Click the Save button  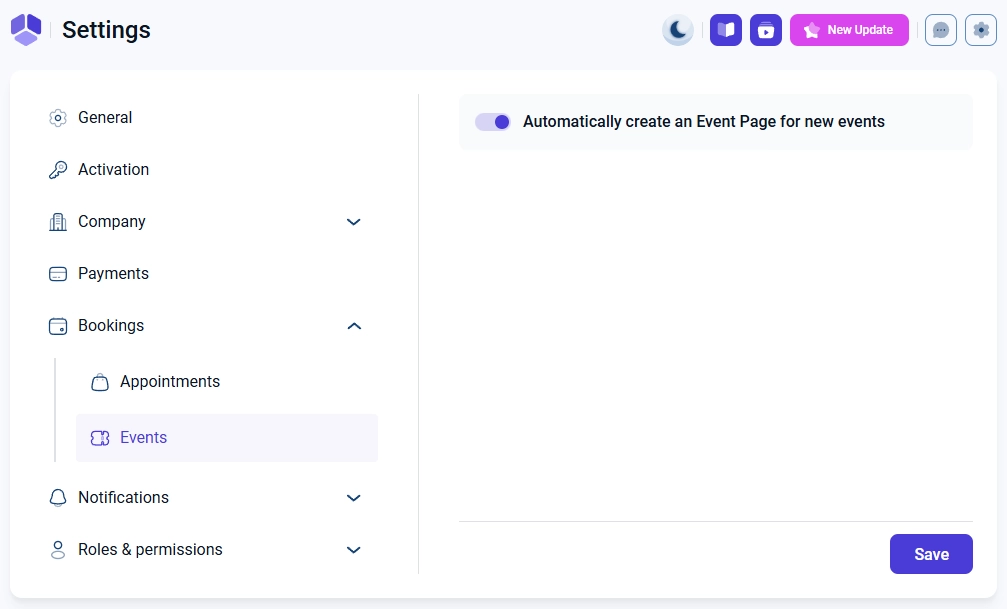coord(931,554)
